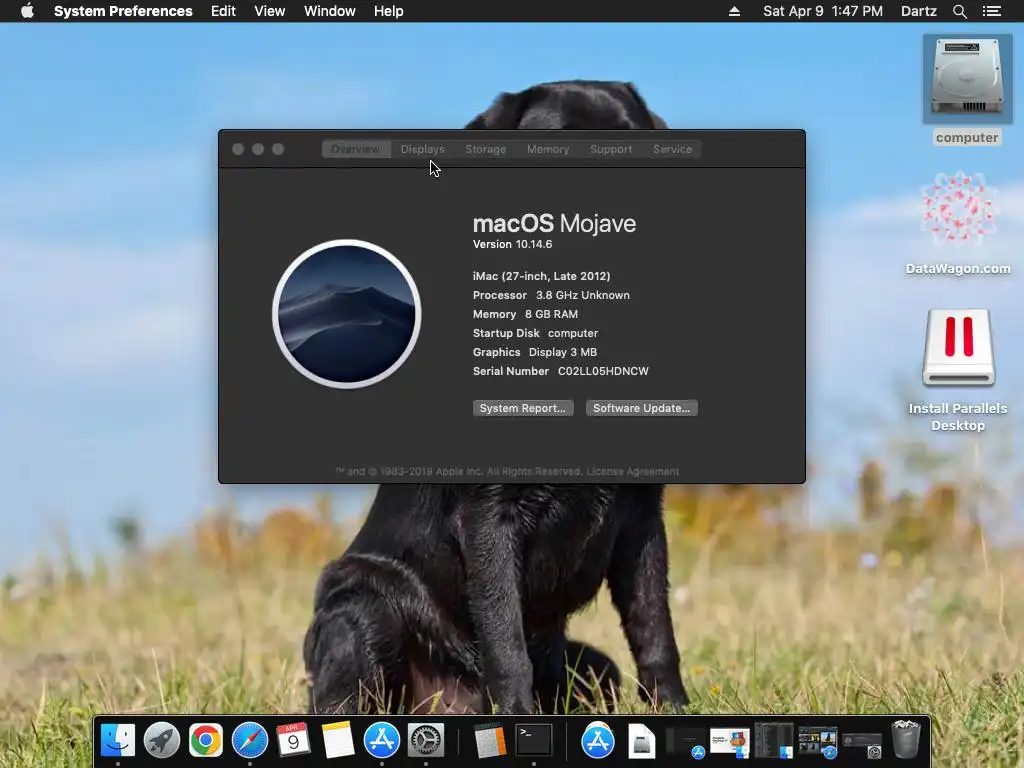Switch to the Memory tab
The width and height of the screenshot is (1024, 768).
click(x=548, y=149)
